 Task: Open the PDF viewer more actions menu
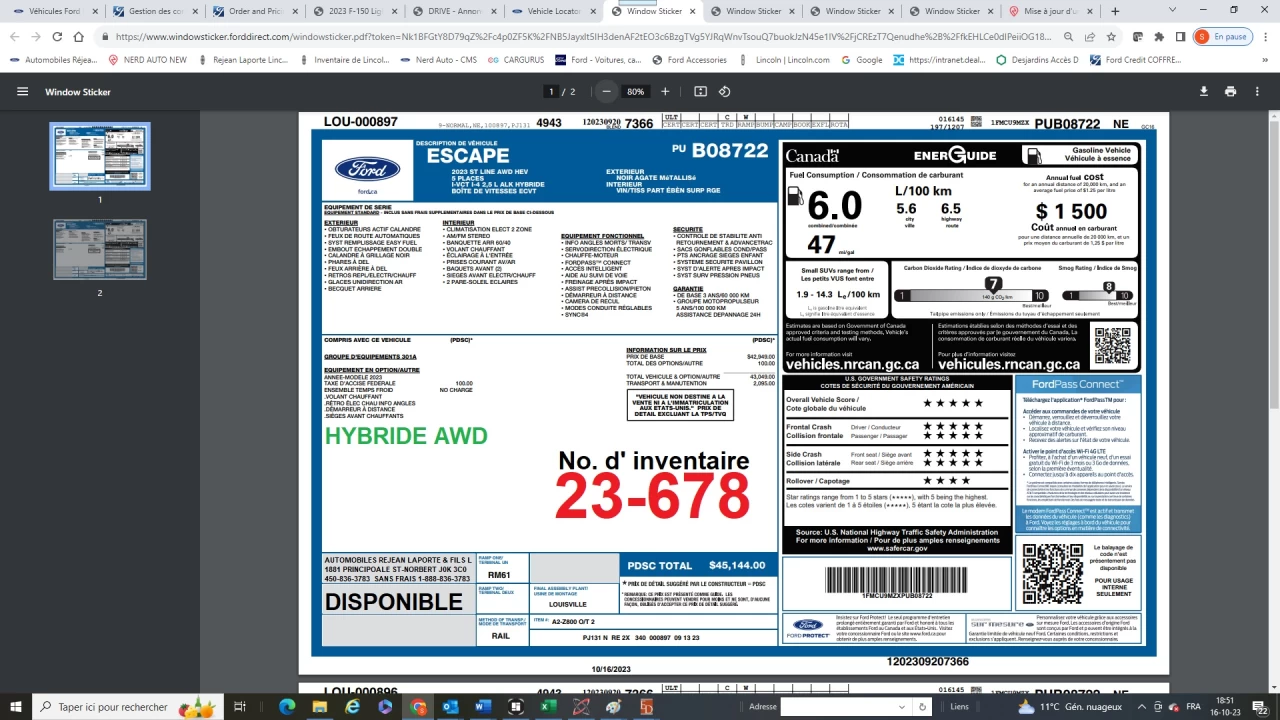(1256, 91)
